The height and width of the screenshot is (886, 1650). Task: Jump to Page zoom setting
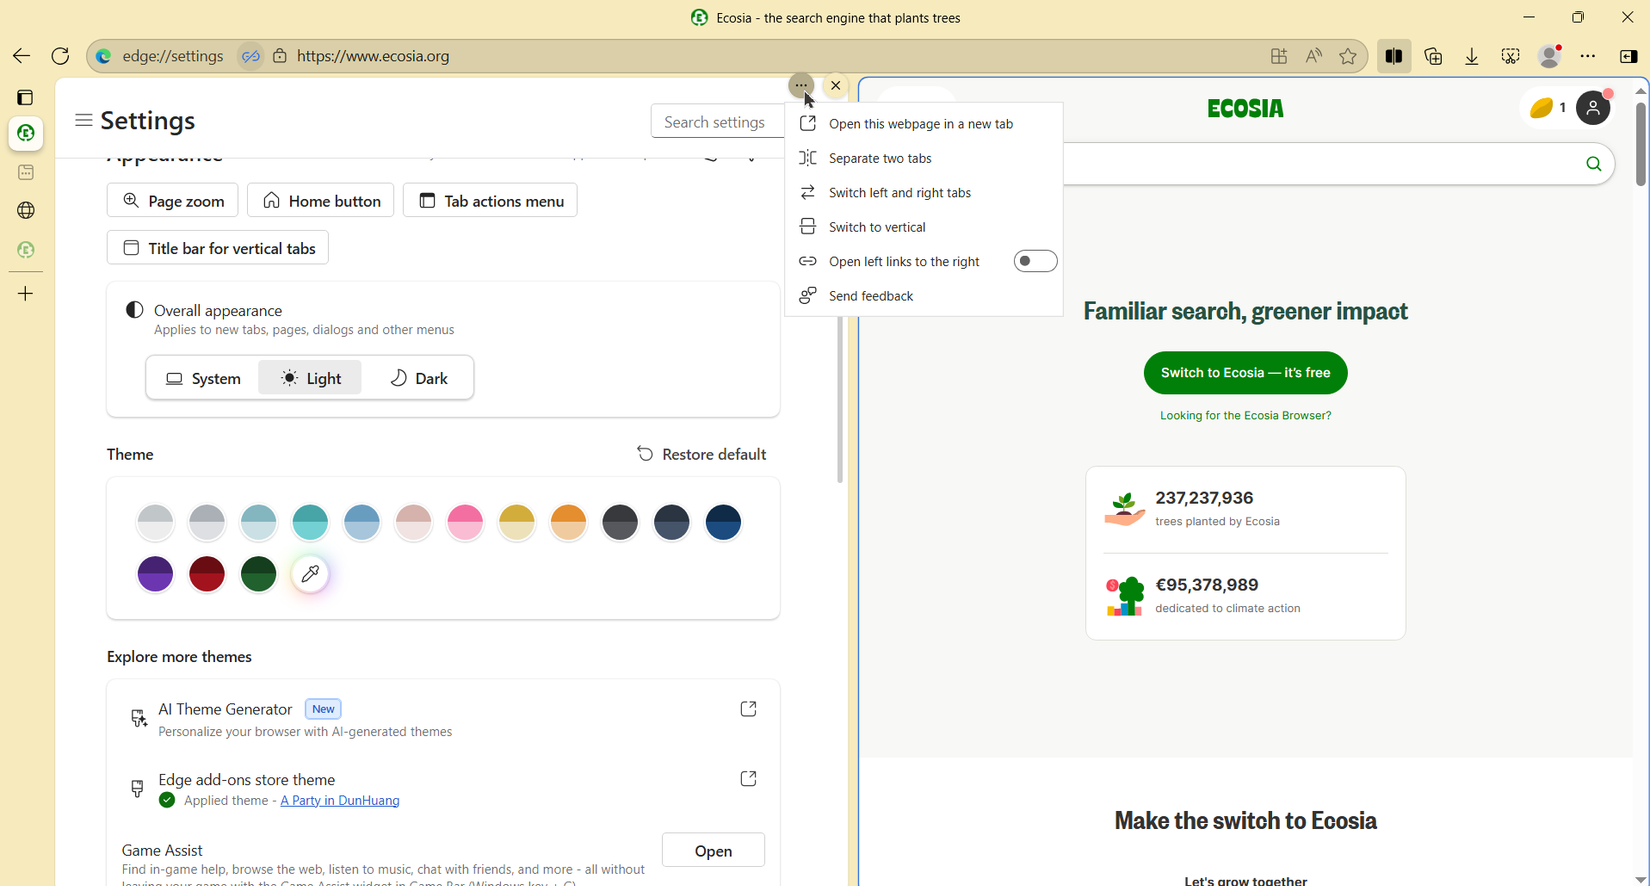point(173,201)
